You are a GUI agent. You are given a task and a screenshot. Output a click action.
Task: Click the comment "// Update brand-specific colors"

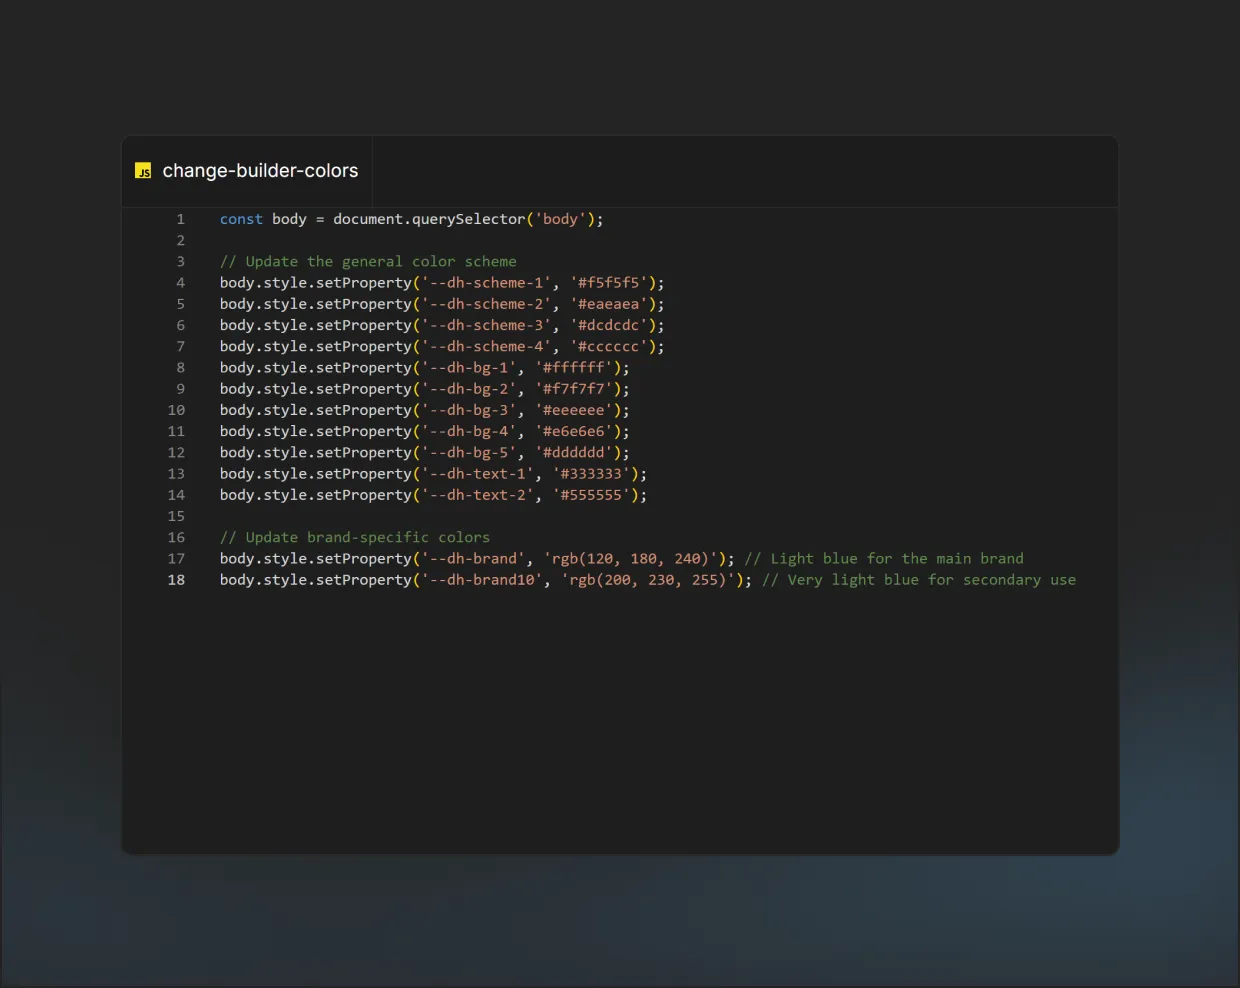pos(355,537)
